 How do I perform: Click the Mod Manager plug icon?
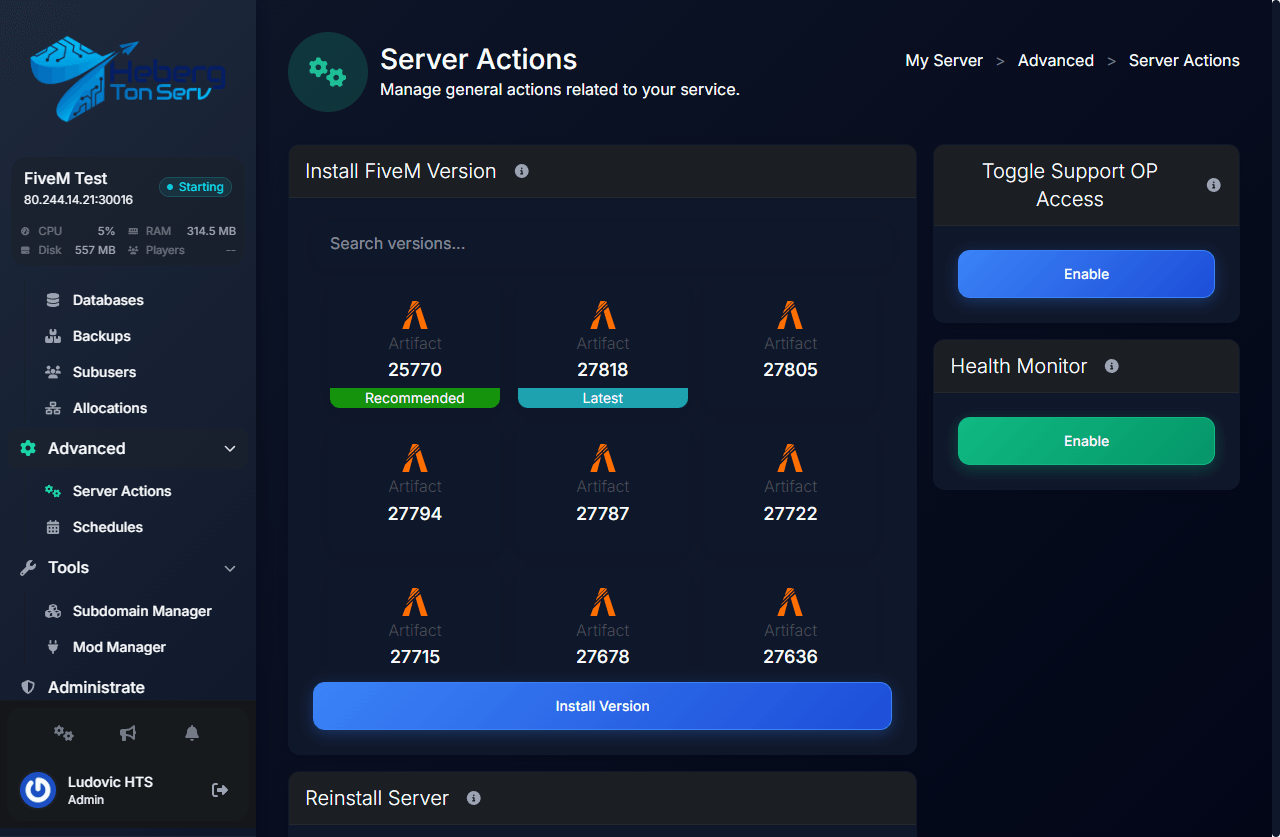coord(53,647)
